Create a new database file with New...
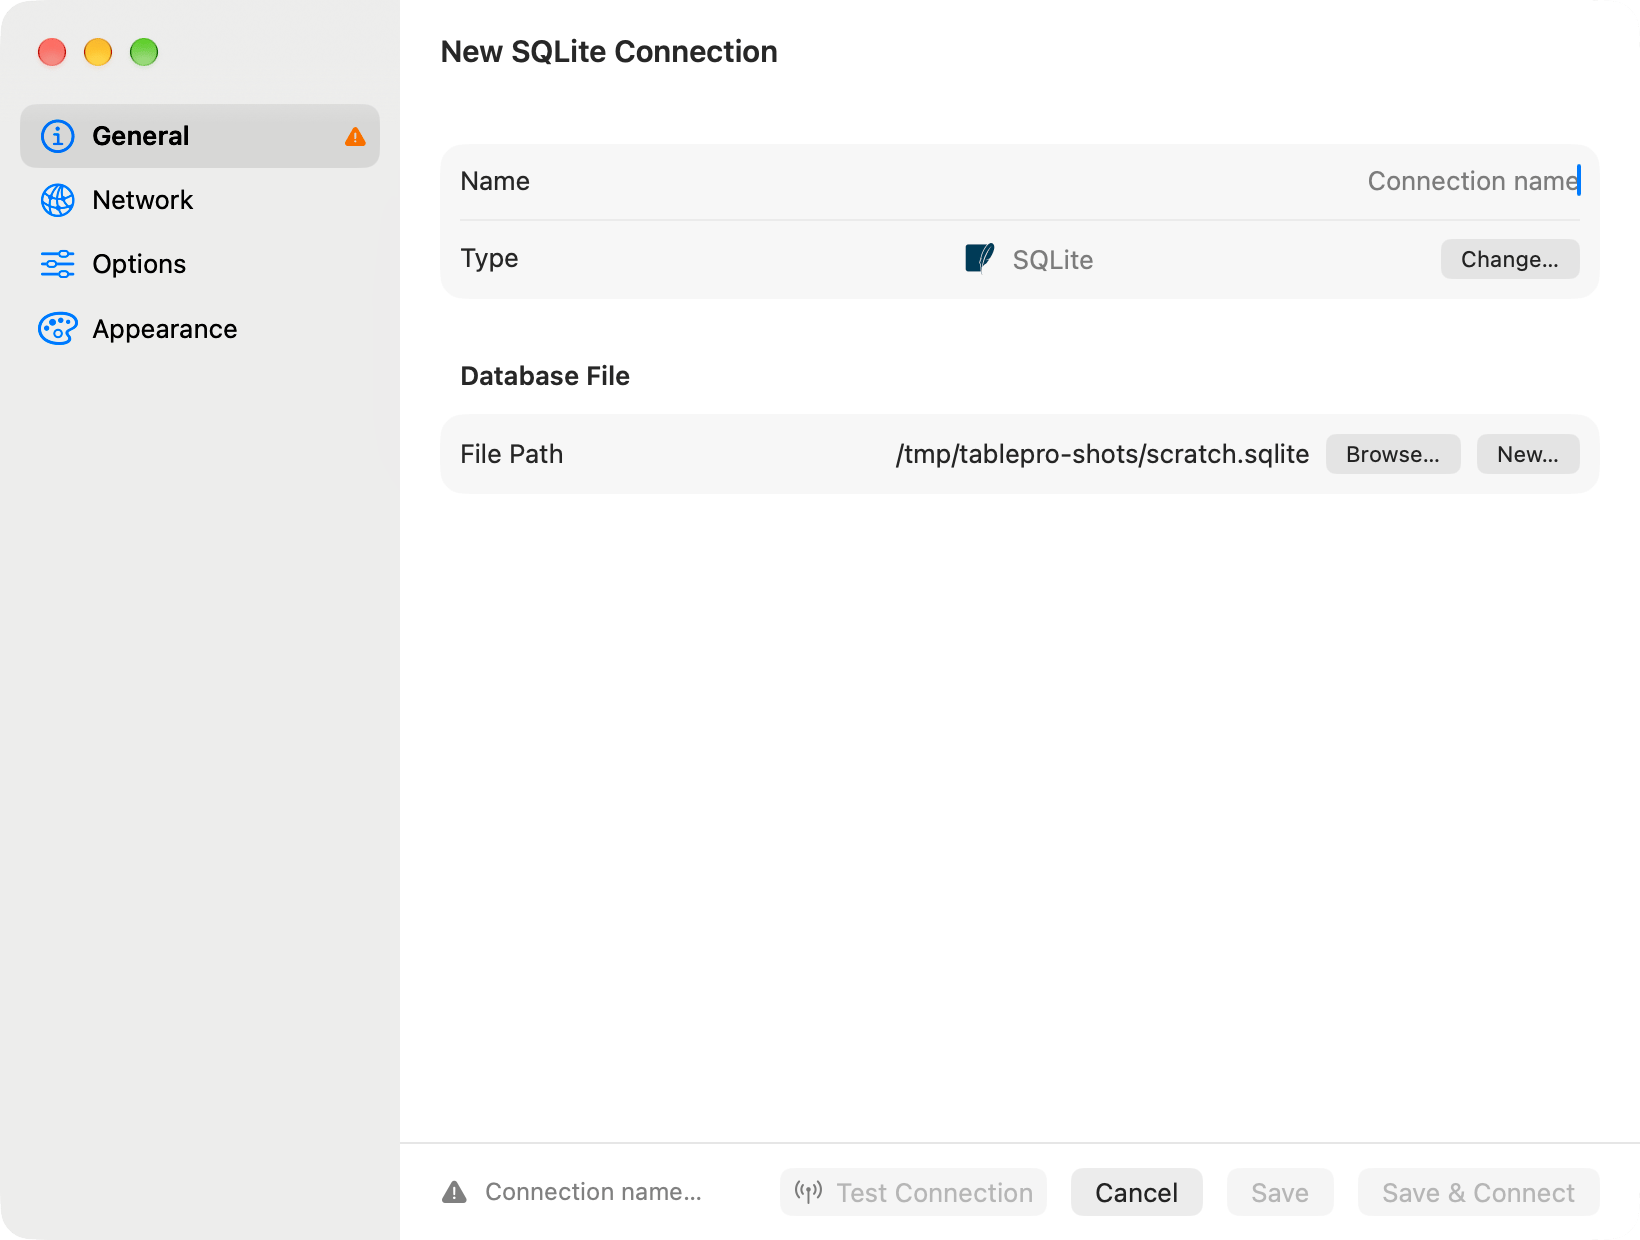This screenshot has height=1240, width=1640. pos(1528,454)
